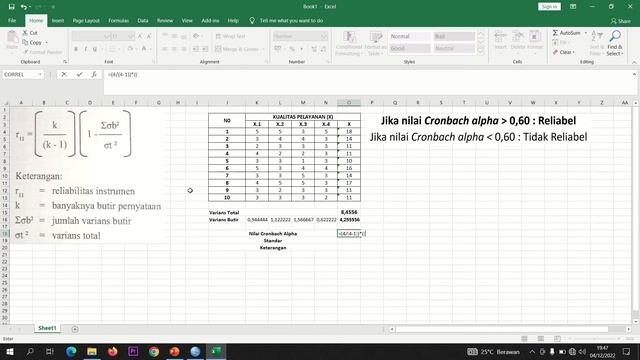Click the Insert Function fx icon

(x=94, y=74)
